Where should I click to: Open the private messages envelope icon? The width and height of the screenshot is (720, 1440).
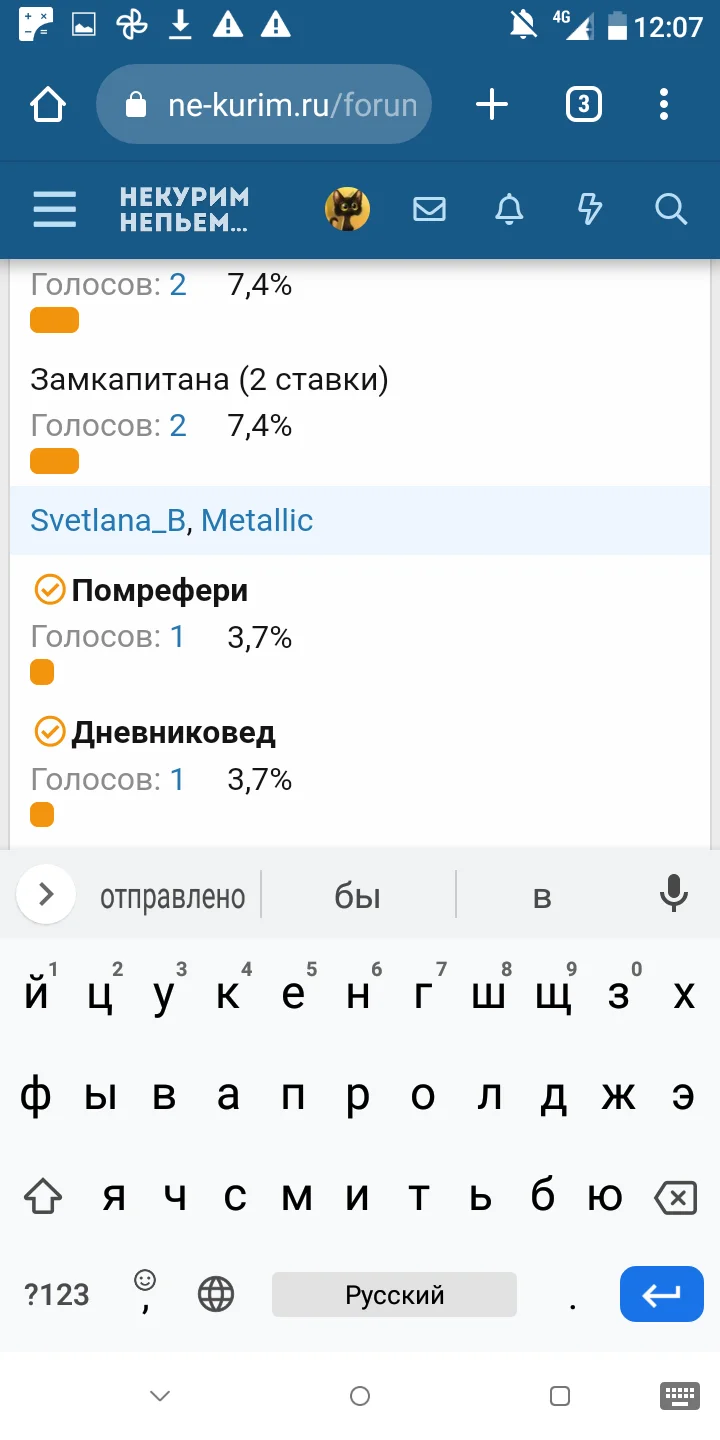tap(429, 209)
